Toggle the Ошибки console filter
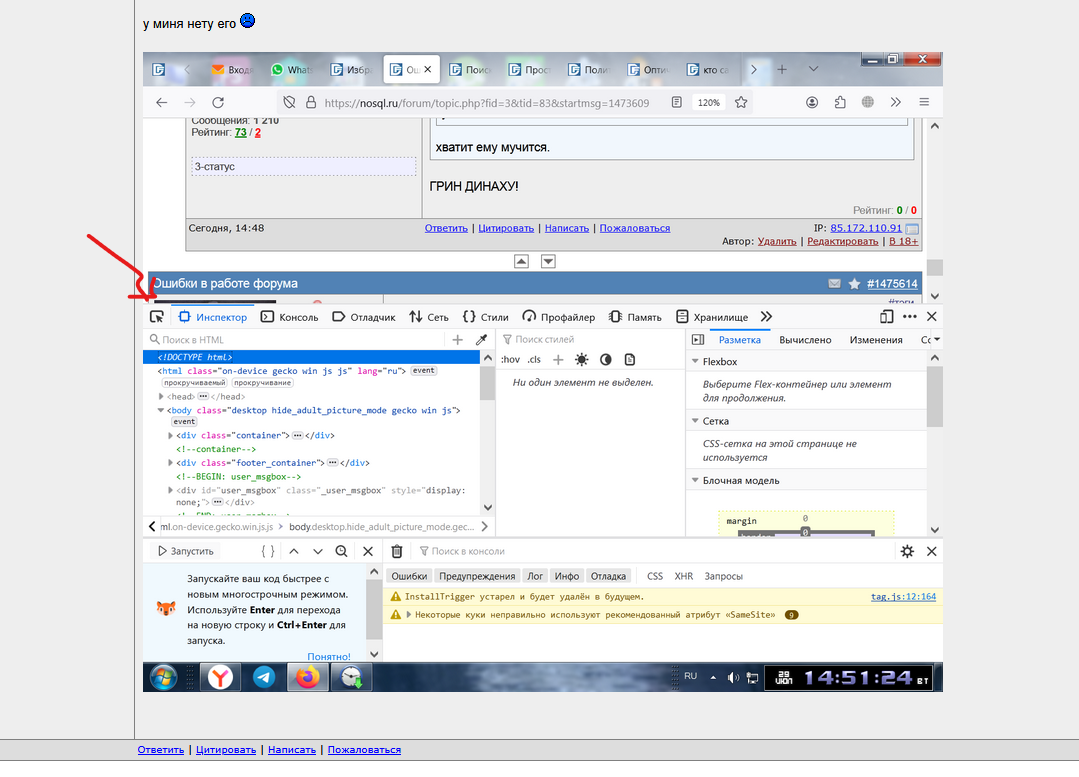1079x777 pixels. pos(409,576)
